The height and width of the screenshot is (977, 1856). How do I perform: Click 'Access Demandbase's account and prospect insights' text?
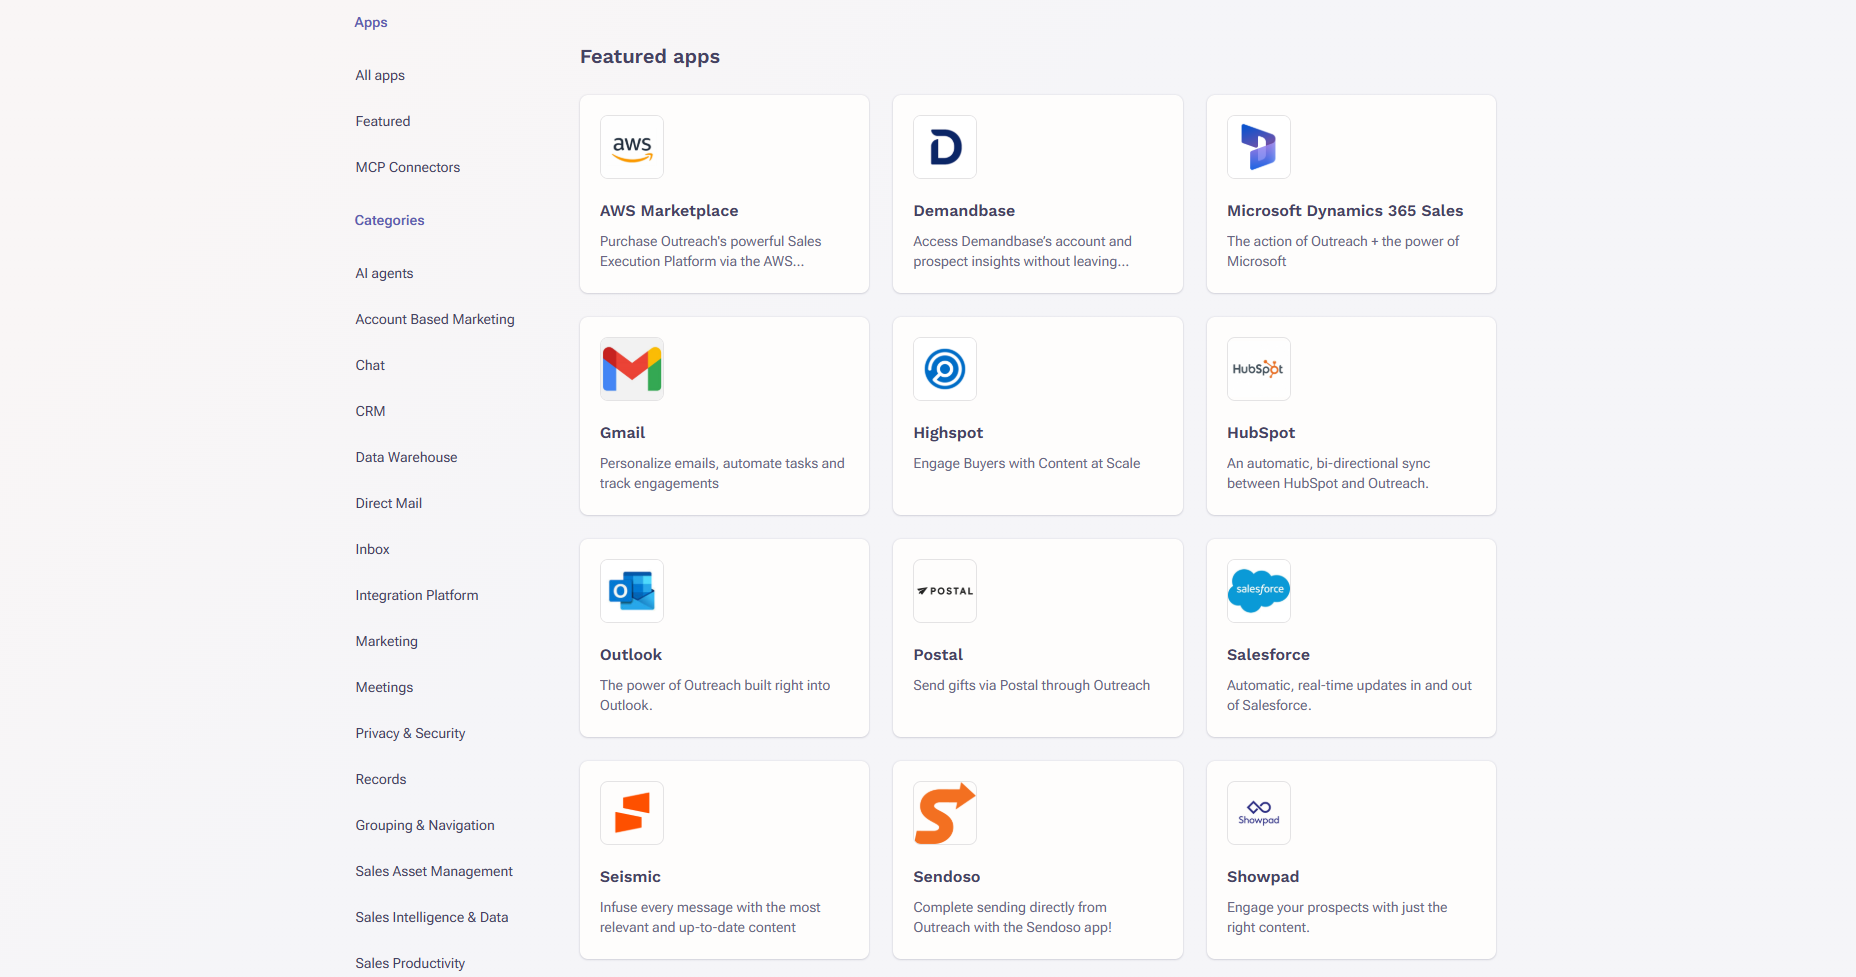[x=1022, y=251]
